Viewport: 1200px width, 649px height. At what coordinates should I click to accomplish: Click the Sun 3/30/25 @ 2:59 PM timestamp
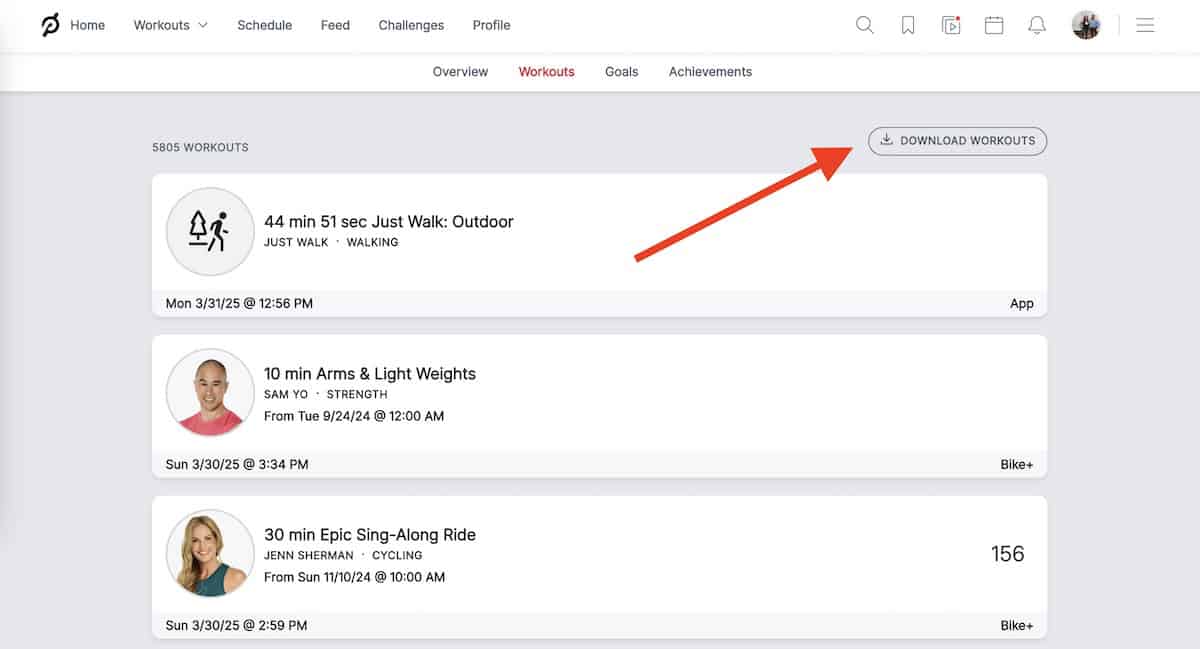click(x=236, y=625)
